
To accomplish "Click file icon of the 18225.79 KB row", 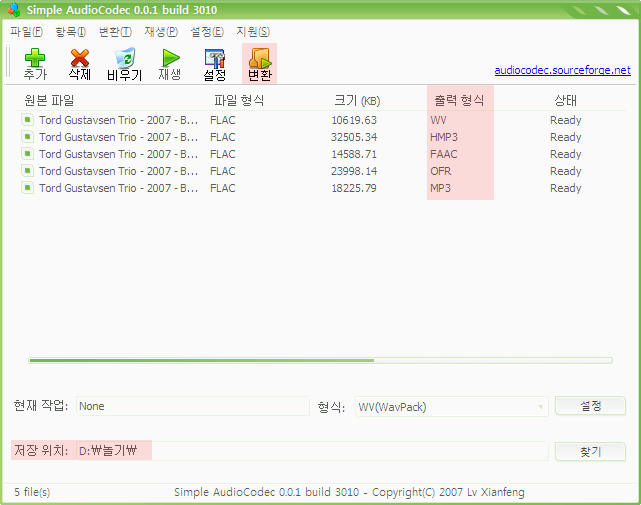I will pyautogui.click(x=27, y=188).
